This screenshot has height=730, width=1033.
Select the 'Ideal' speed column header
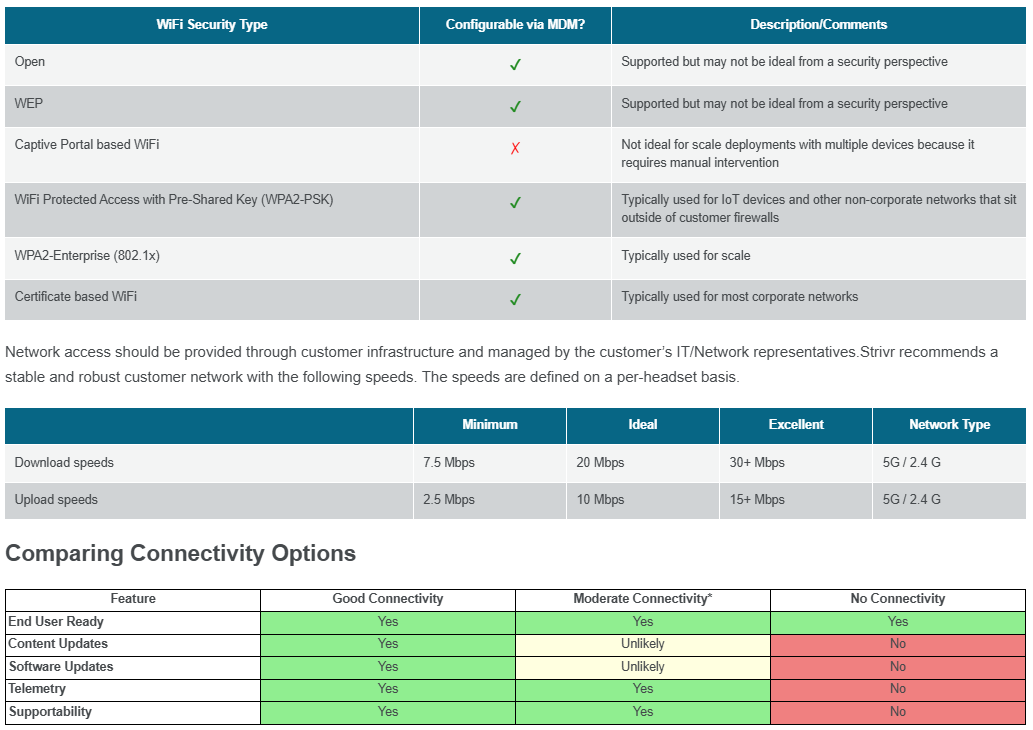point(643,425)
